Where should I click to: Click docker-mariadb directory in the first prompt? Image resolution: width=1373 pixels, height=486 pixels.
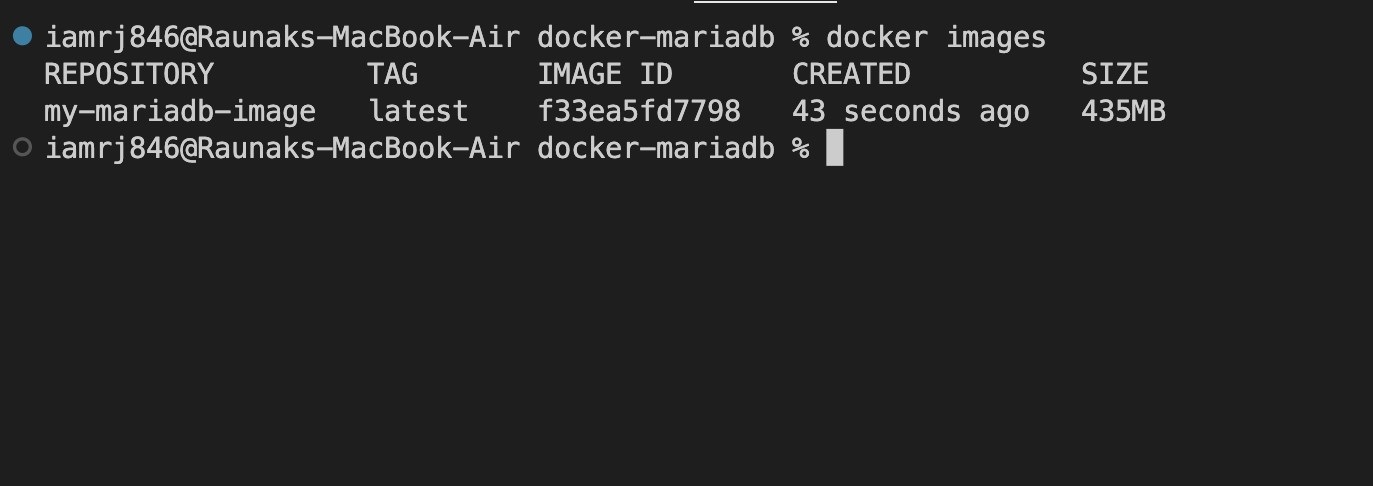pyautogui.click(x=656, y=38)
